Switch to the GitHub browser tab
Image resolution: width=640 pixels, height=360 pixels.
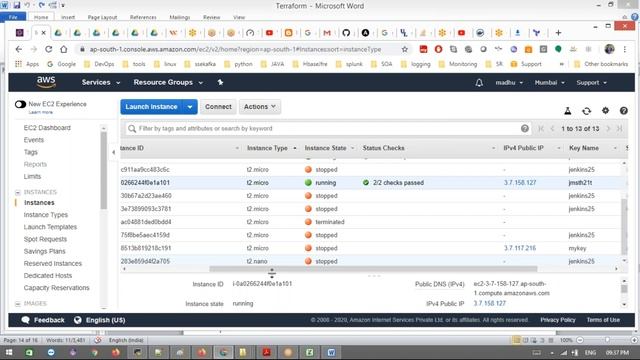346,33
